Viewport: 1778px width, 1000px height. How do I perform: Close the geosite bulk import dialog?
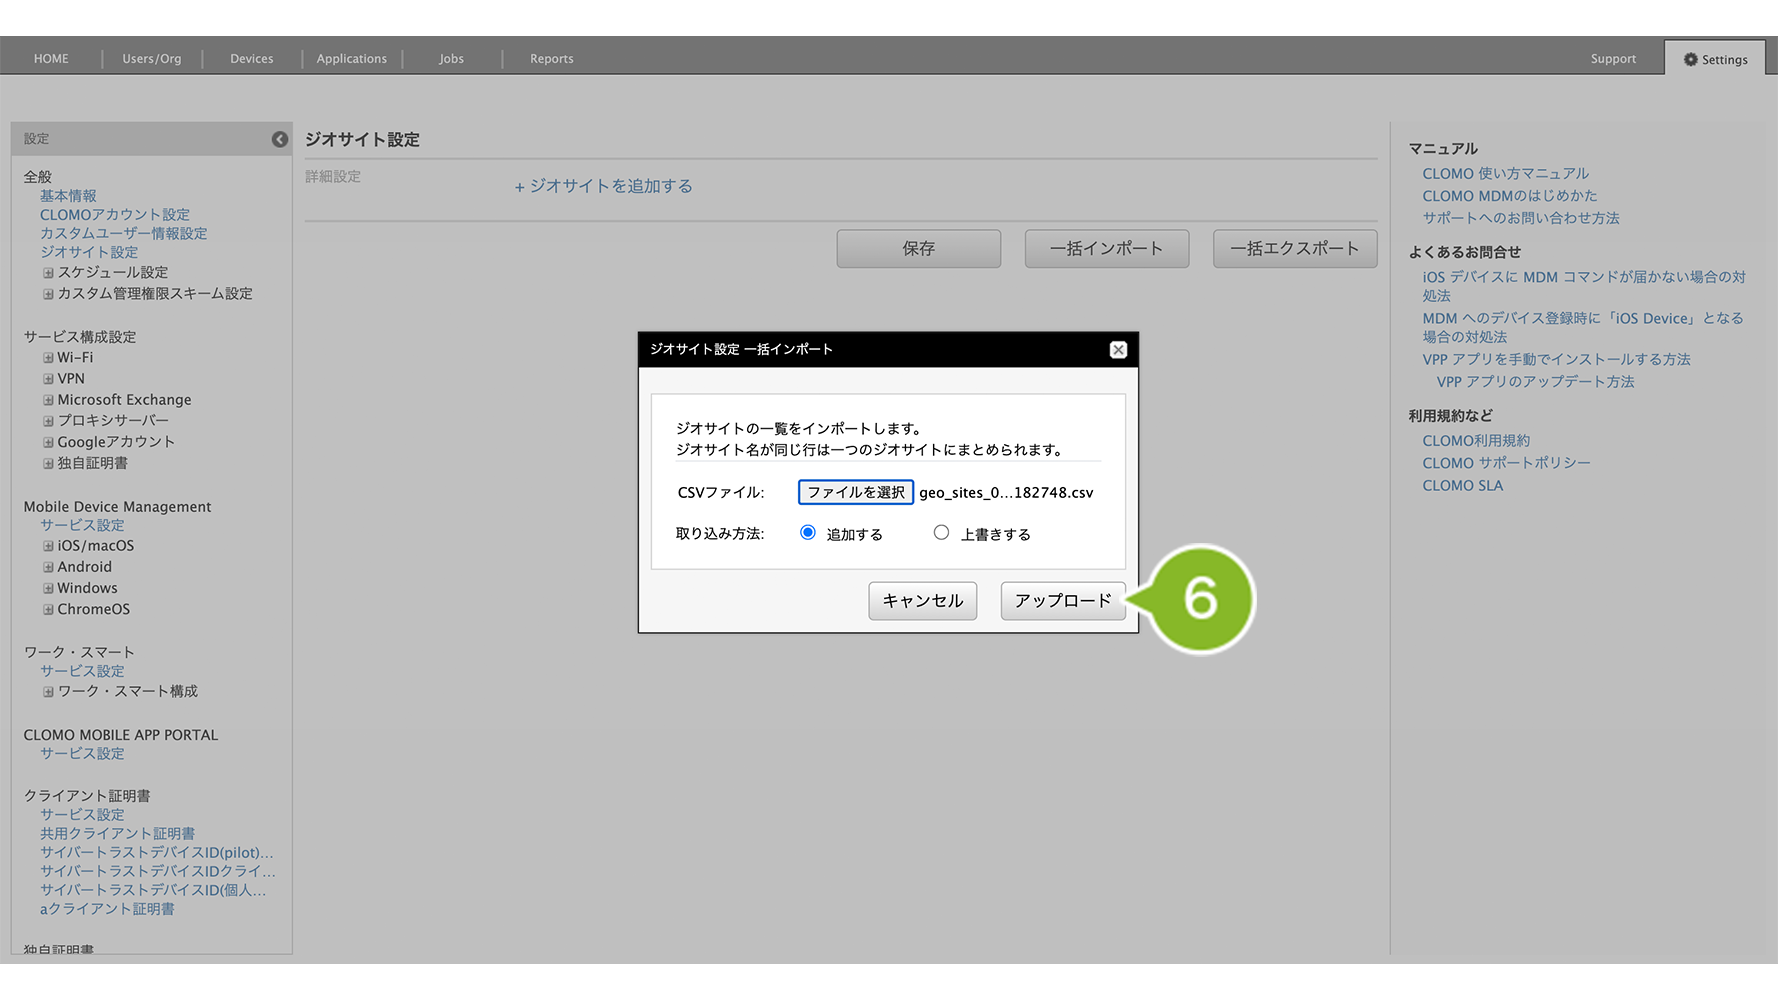pyautogui.click(x=1118, y=350)
